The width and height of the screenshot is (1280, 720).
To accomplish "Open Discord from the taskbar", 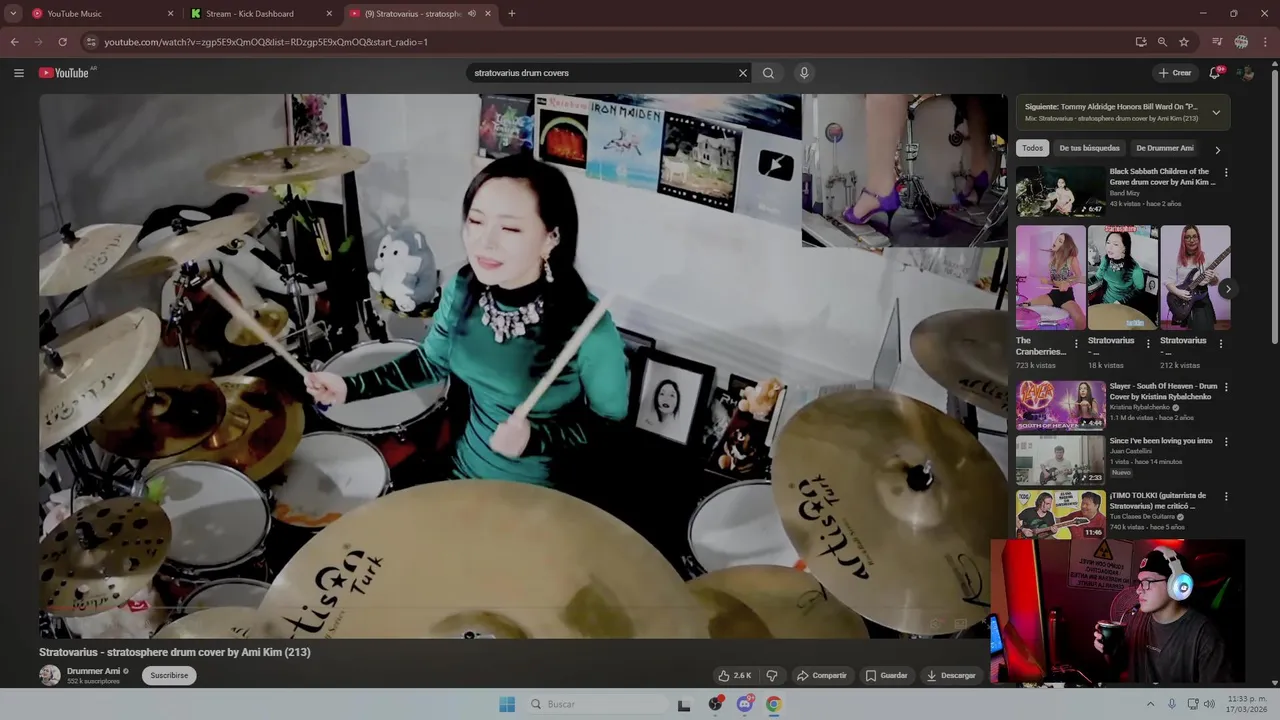I will tap(745, 704).
